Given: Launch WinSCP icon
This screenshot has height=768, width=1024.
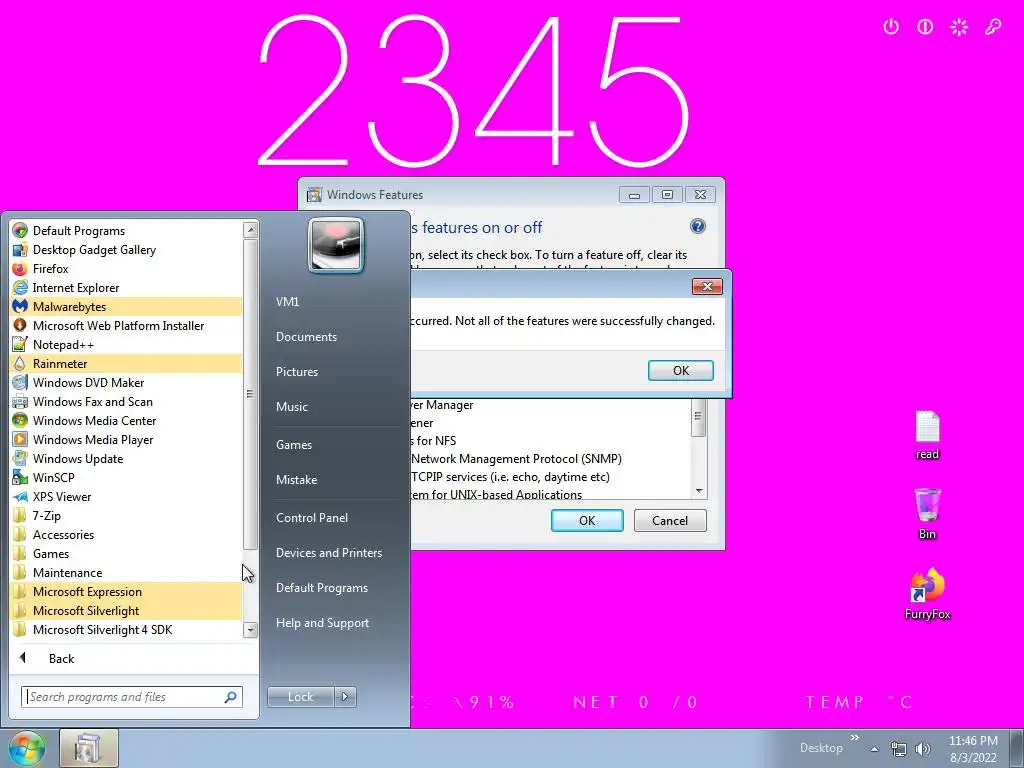Looking at the screenshot, I should (x=20, y=477).
